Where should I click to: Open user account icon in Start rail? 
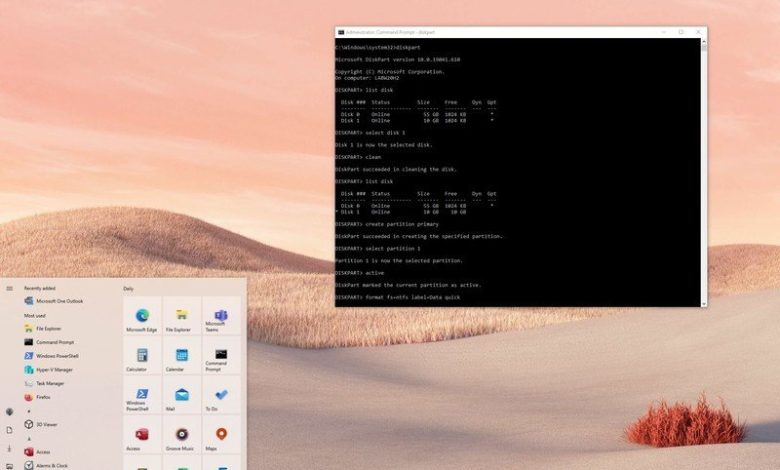click(x=9, y=412)
